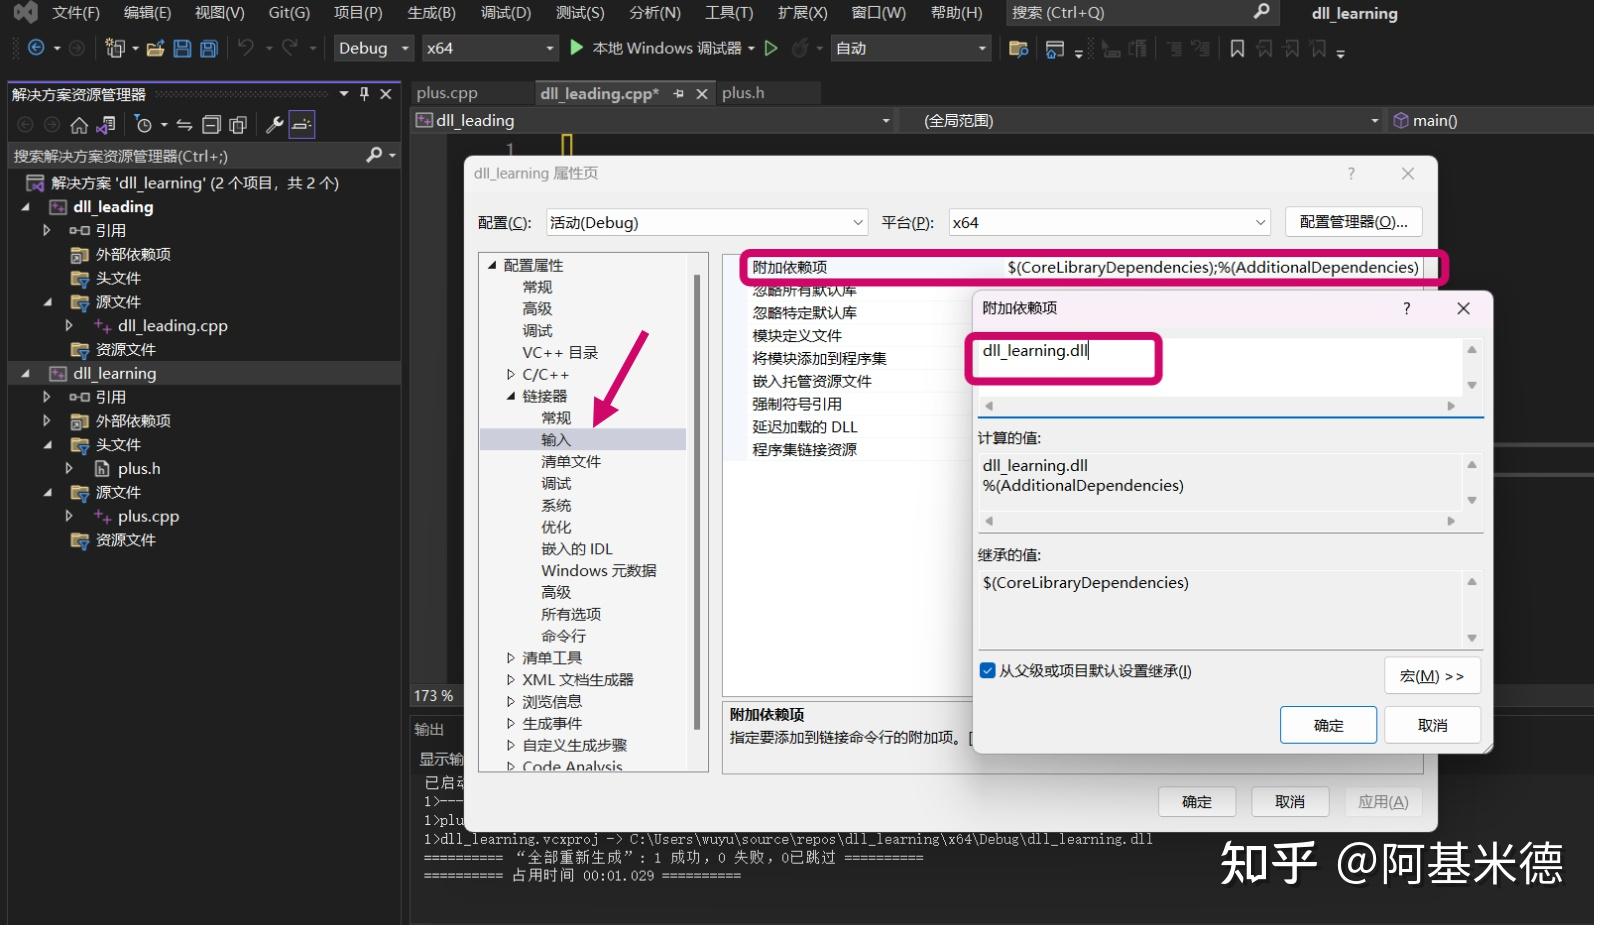The height and width of the screenshot is (932, 1607).
Task: Pin the Solution Explorer panel
Action: point(364,93)
